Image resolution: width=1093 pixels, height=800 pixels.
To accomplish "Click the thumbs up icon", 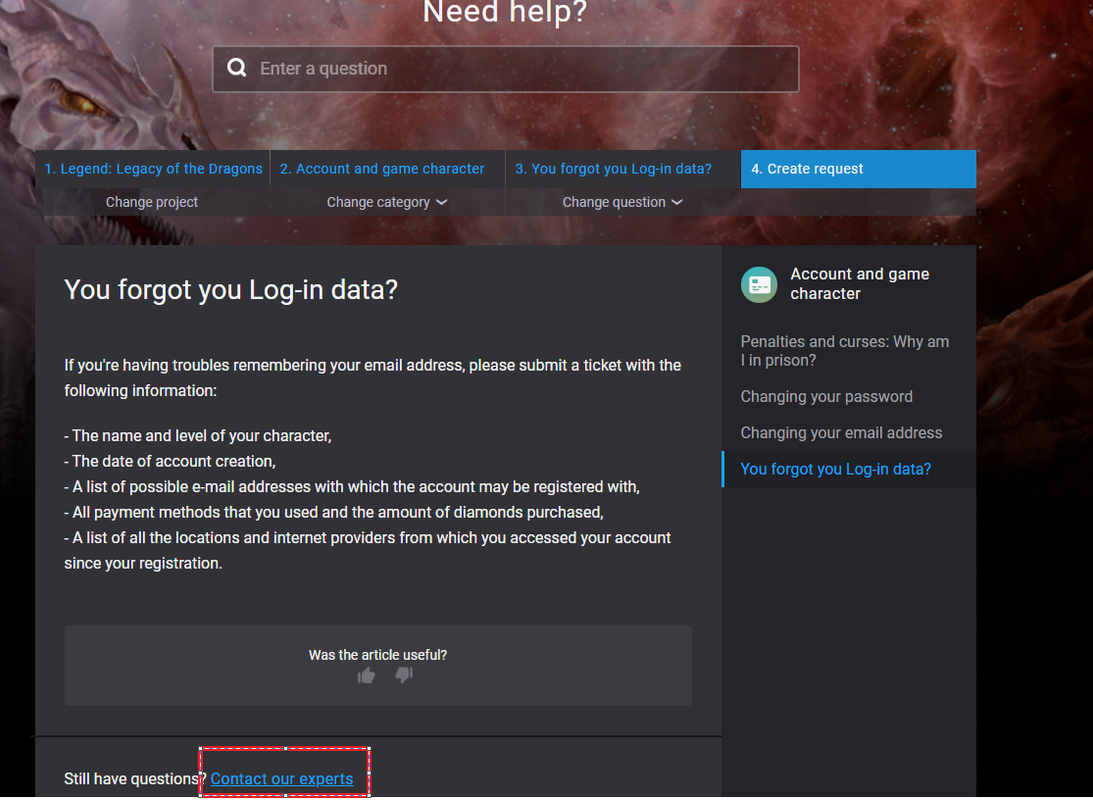I will 367,675.
